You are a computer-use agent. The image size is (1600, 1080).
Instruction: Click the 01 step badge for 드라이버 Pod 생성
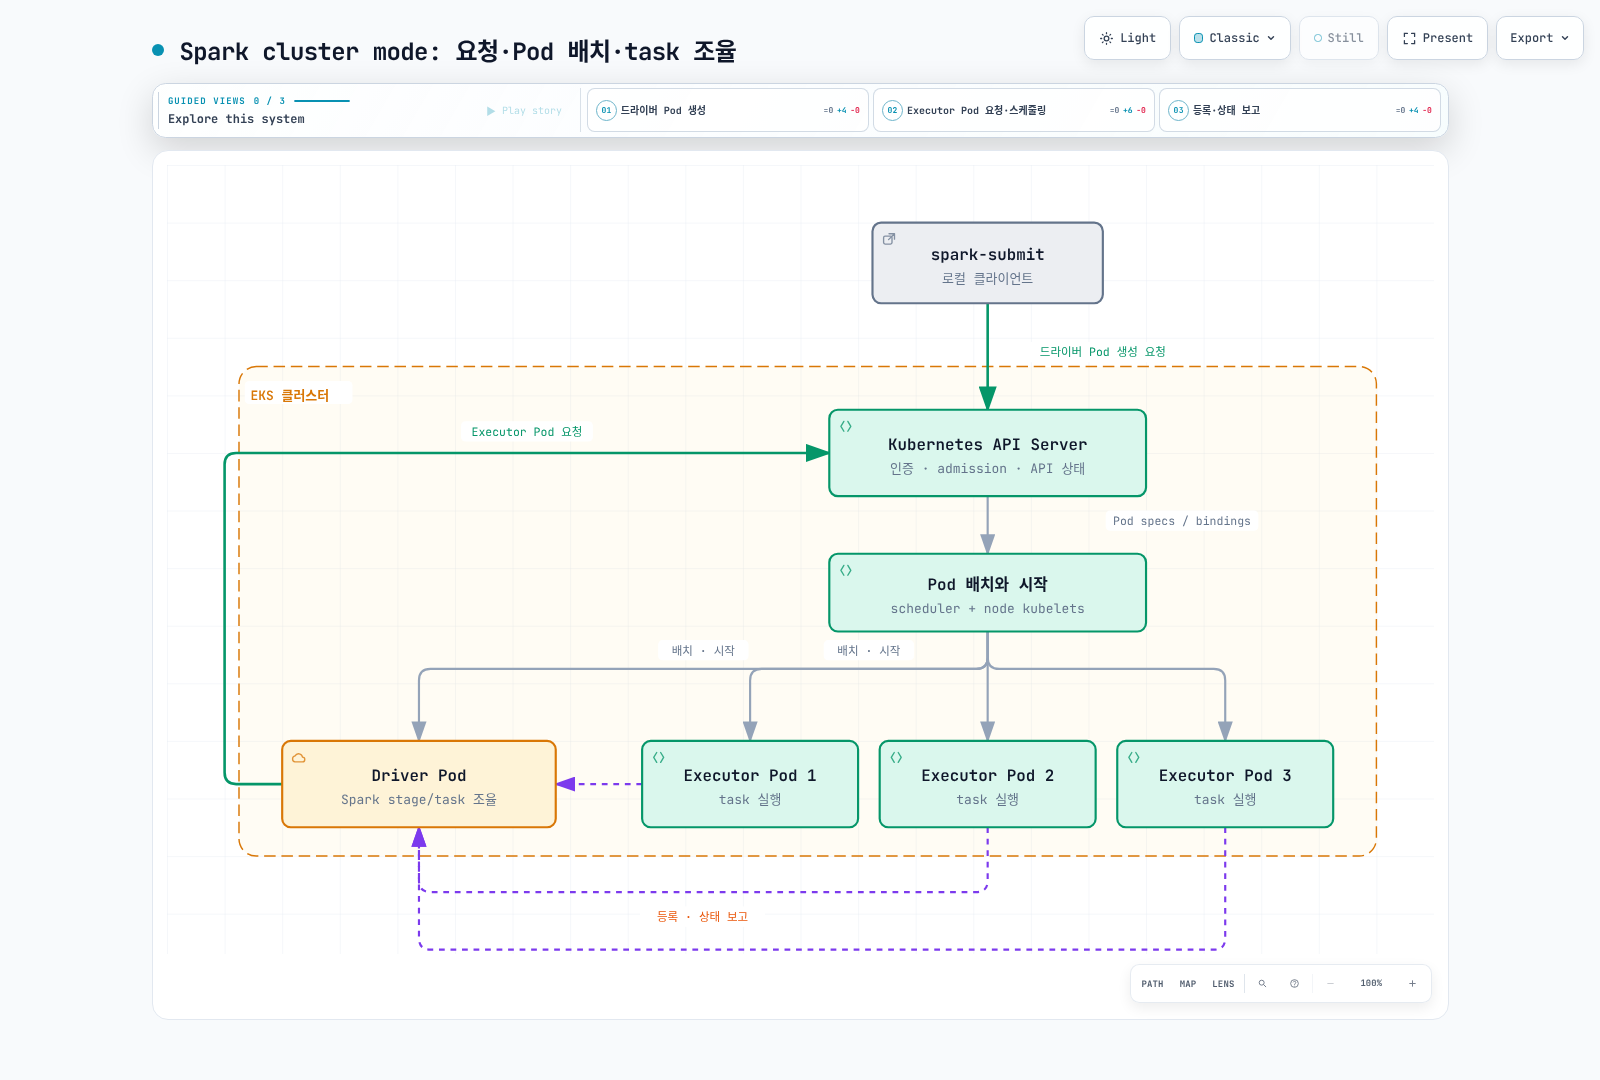606,110
